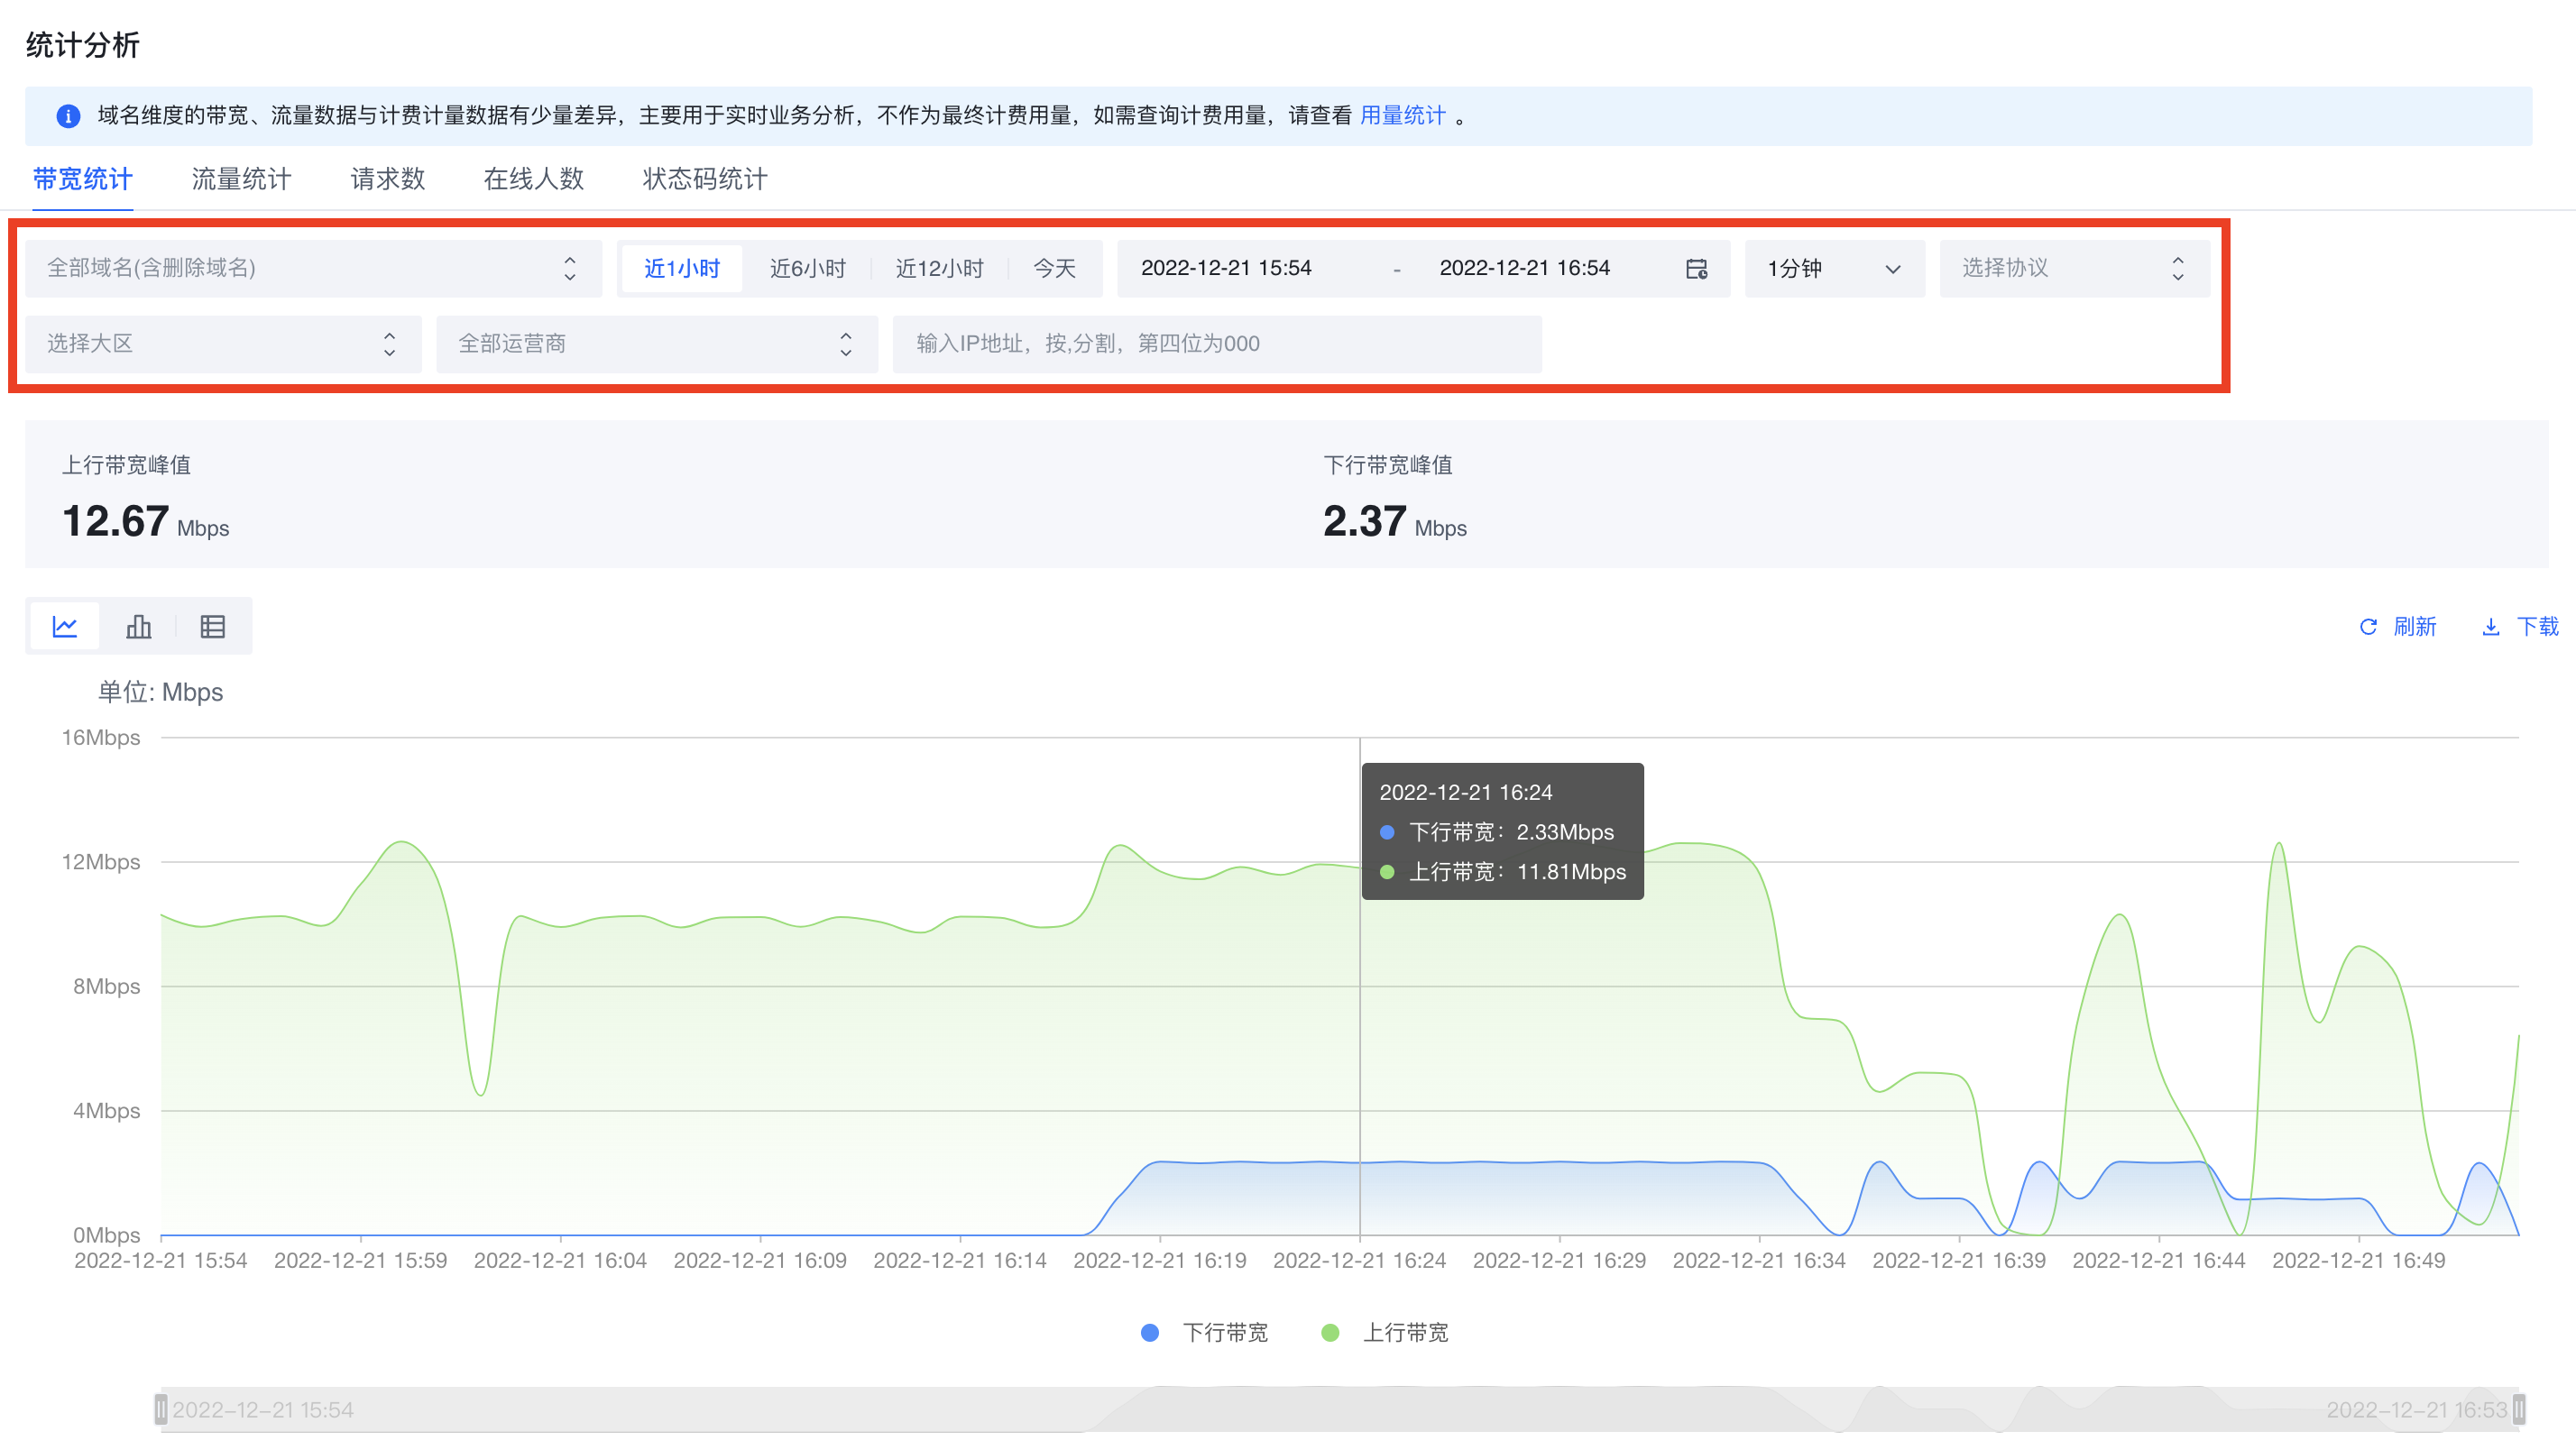This screenshot has width=2576, height=1450.
Task: Open the 选择大区 dropdown
Action: [x=224, y=345]
